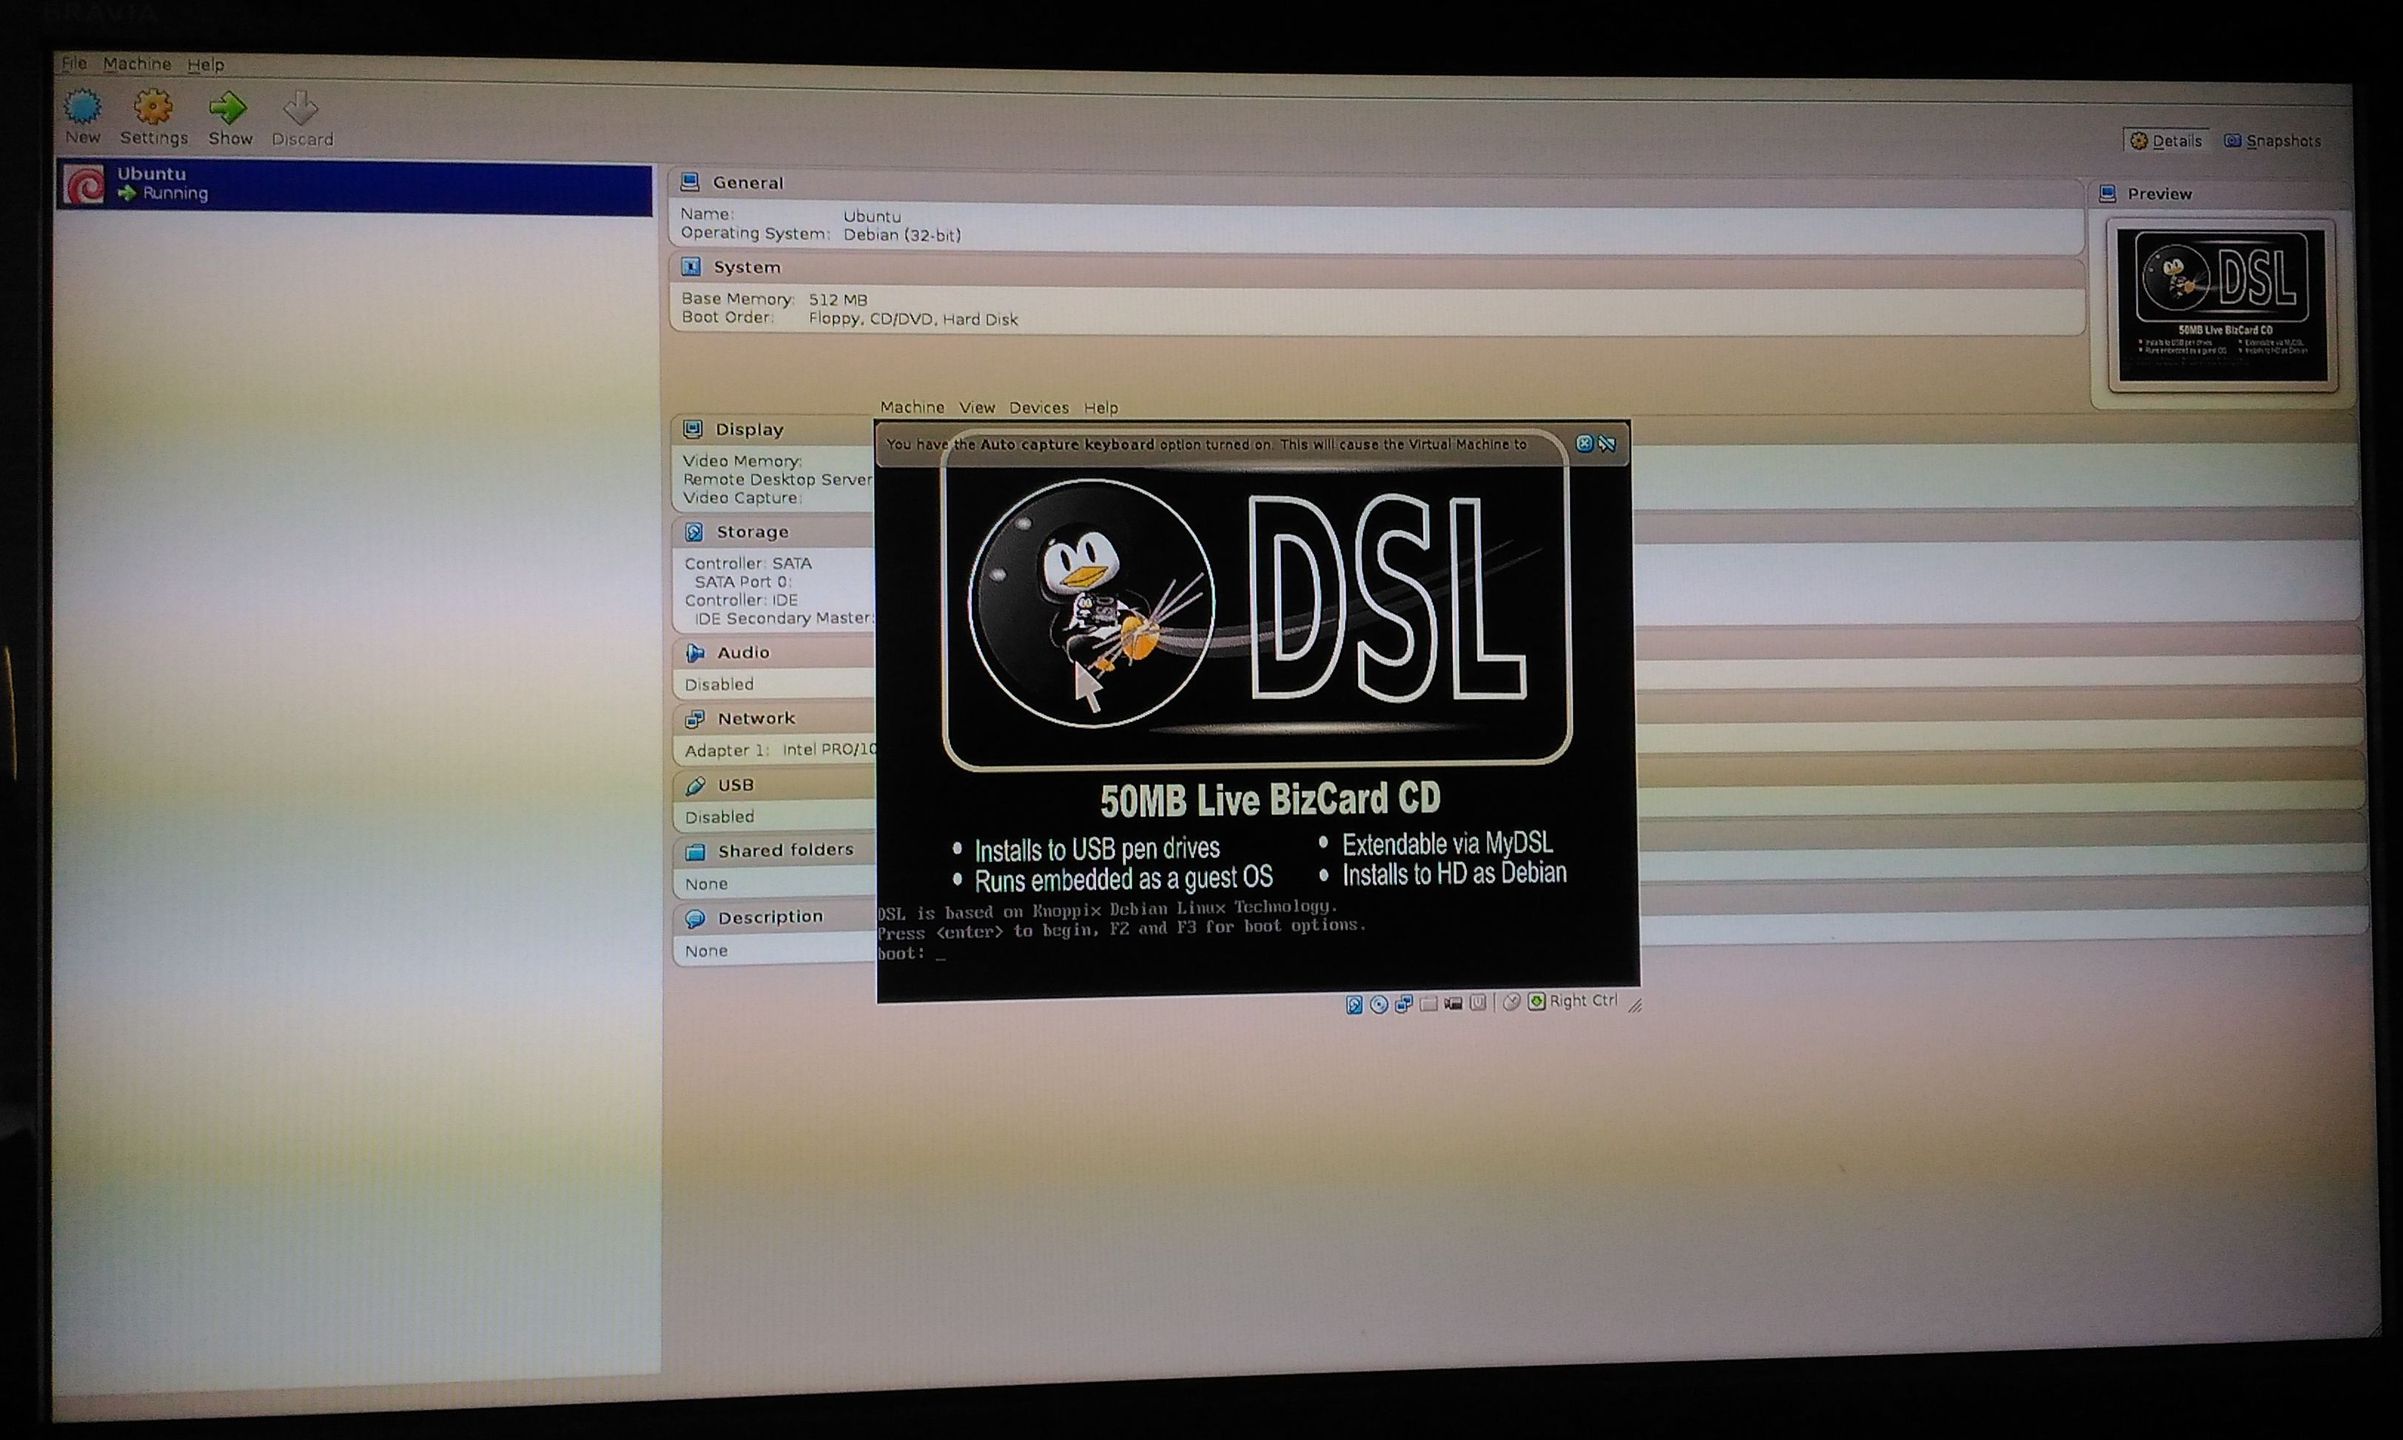This screenshot has height=1440, width=2403.
Task: Click the shared folders status icon
Action: [1429, 1003]
